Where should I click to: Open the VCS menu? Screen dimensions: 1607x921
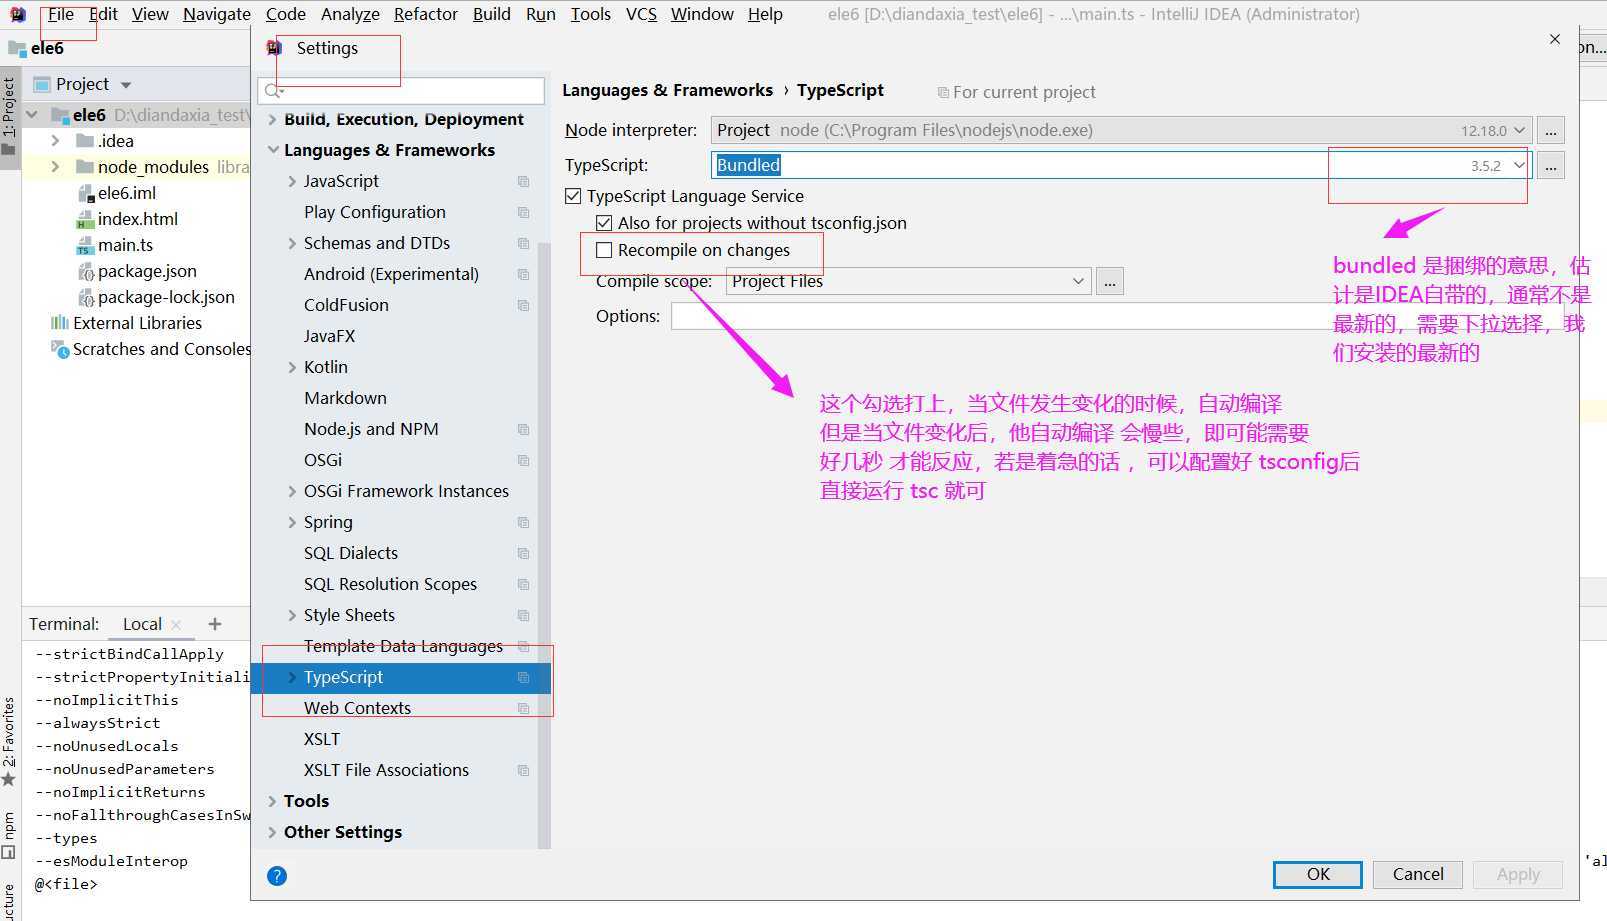coord(641,14)
